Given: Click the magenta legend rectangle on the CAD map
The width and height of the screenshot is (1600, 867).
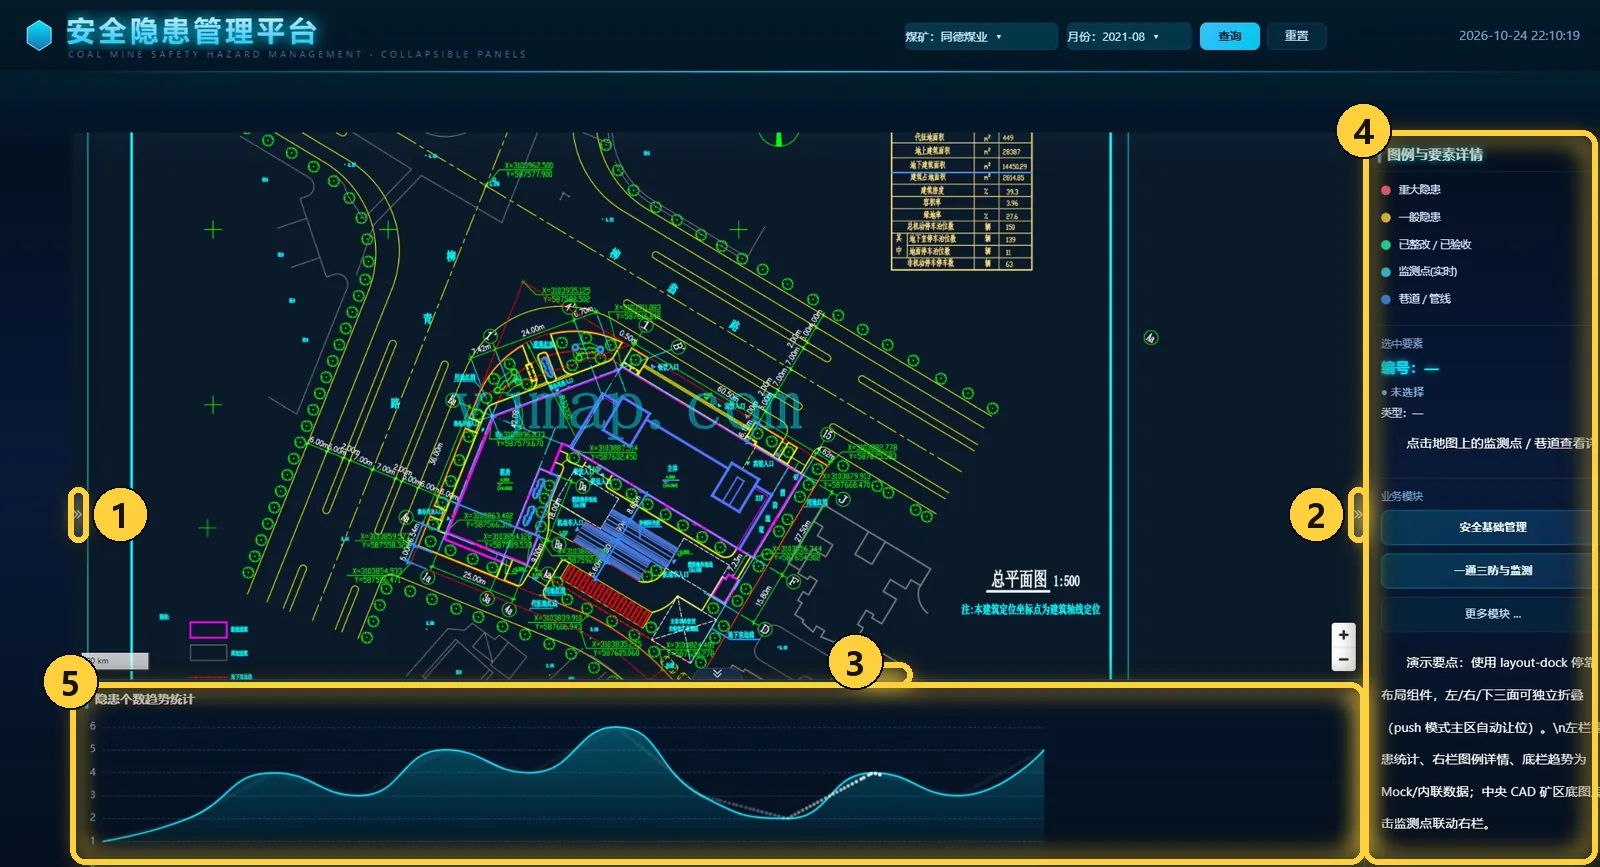Looking at the screenshot, I should tap(208, 630).
